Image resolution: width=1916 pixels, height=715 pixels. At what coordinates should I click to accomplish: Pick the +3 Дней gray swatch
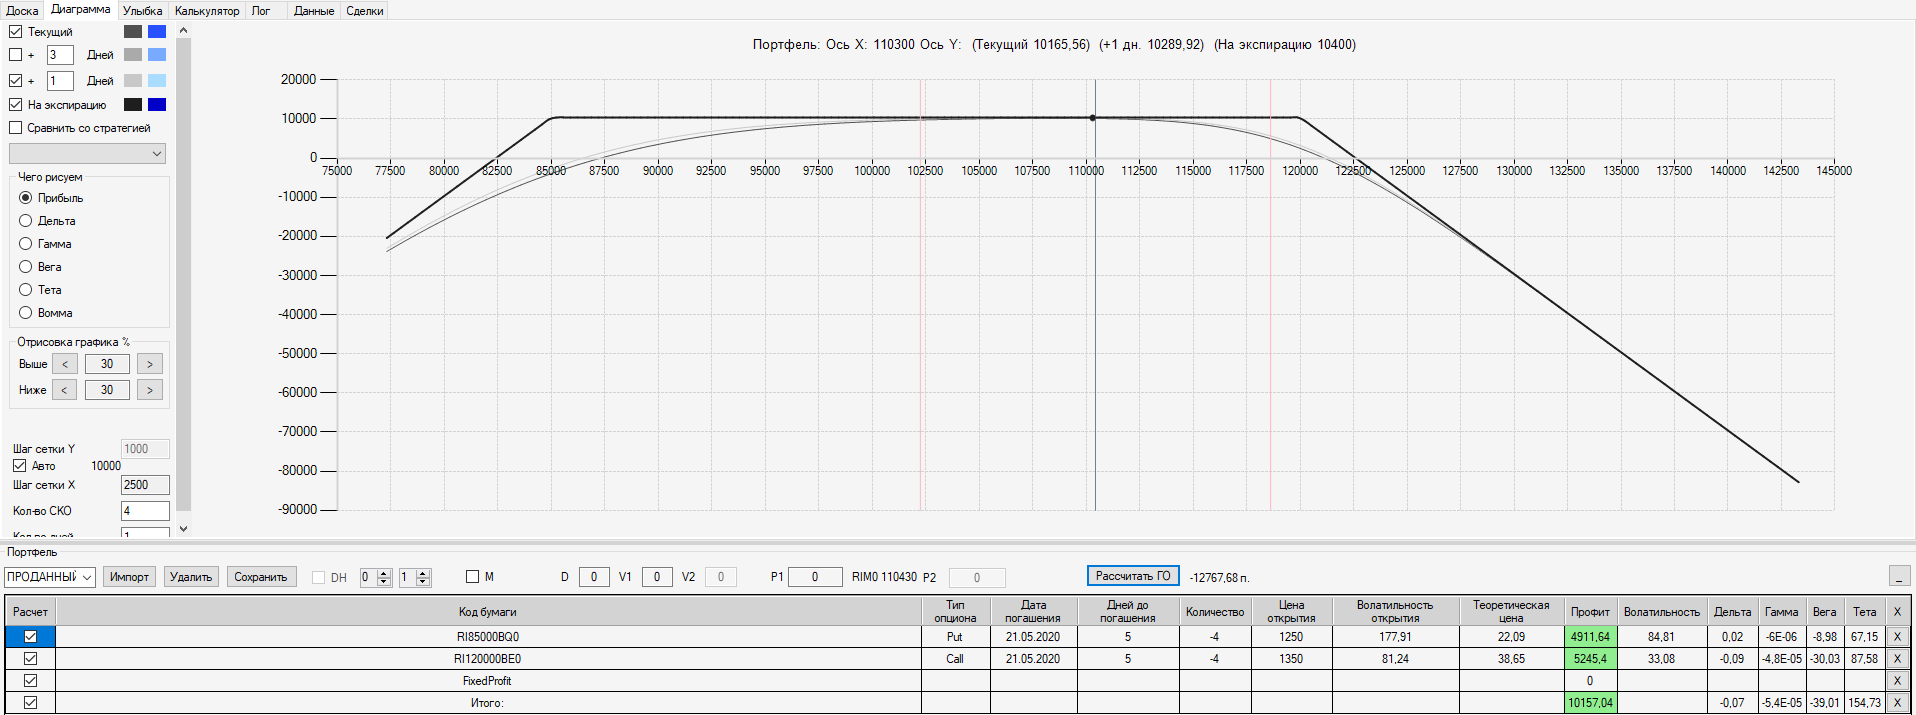[133, 55]
